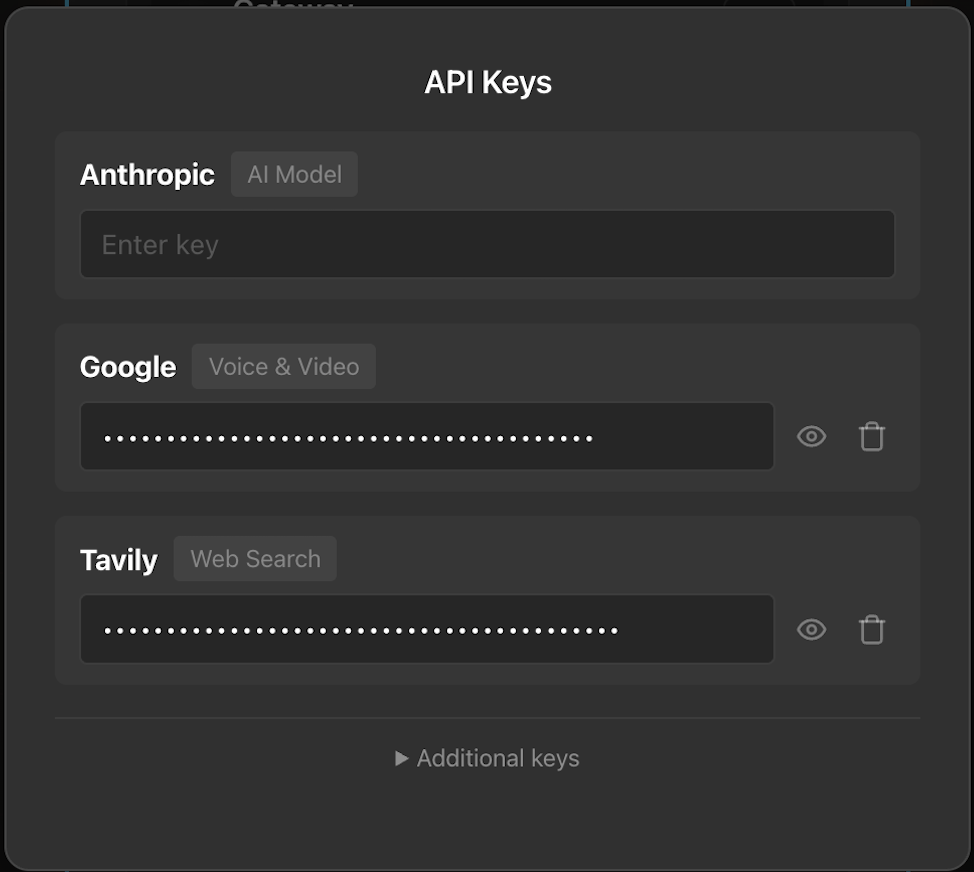Select the Voice & Video tag

(283, 366)
